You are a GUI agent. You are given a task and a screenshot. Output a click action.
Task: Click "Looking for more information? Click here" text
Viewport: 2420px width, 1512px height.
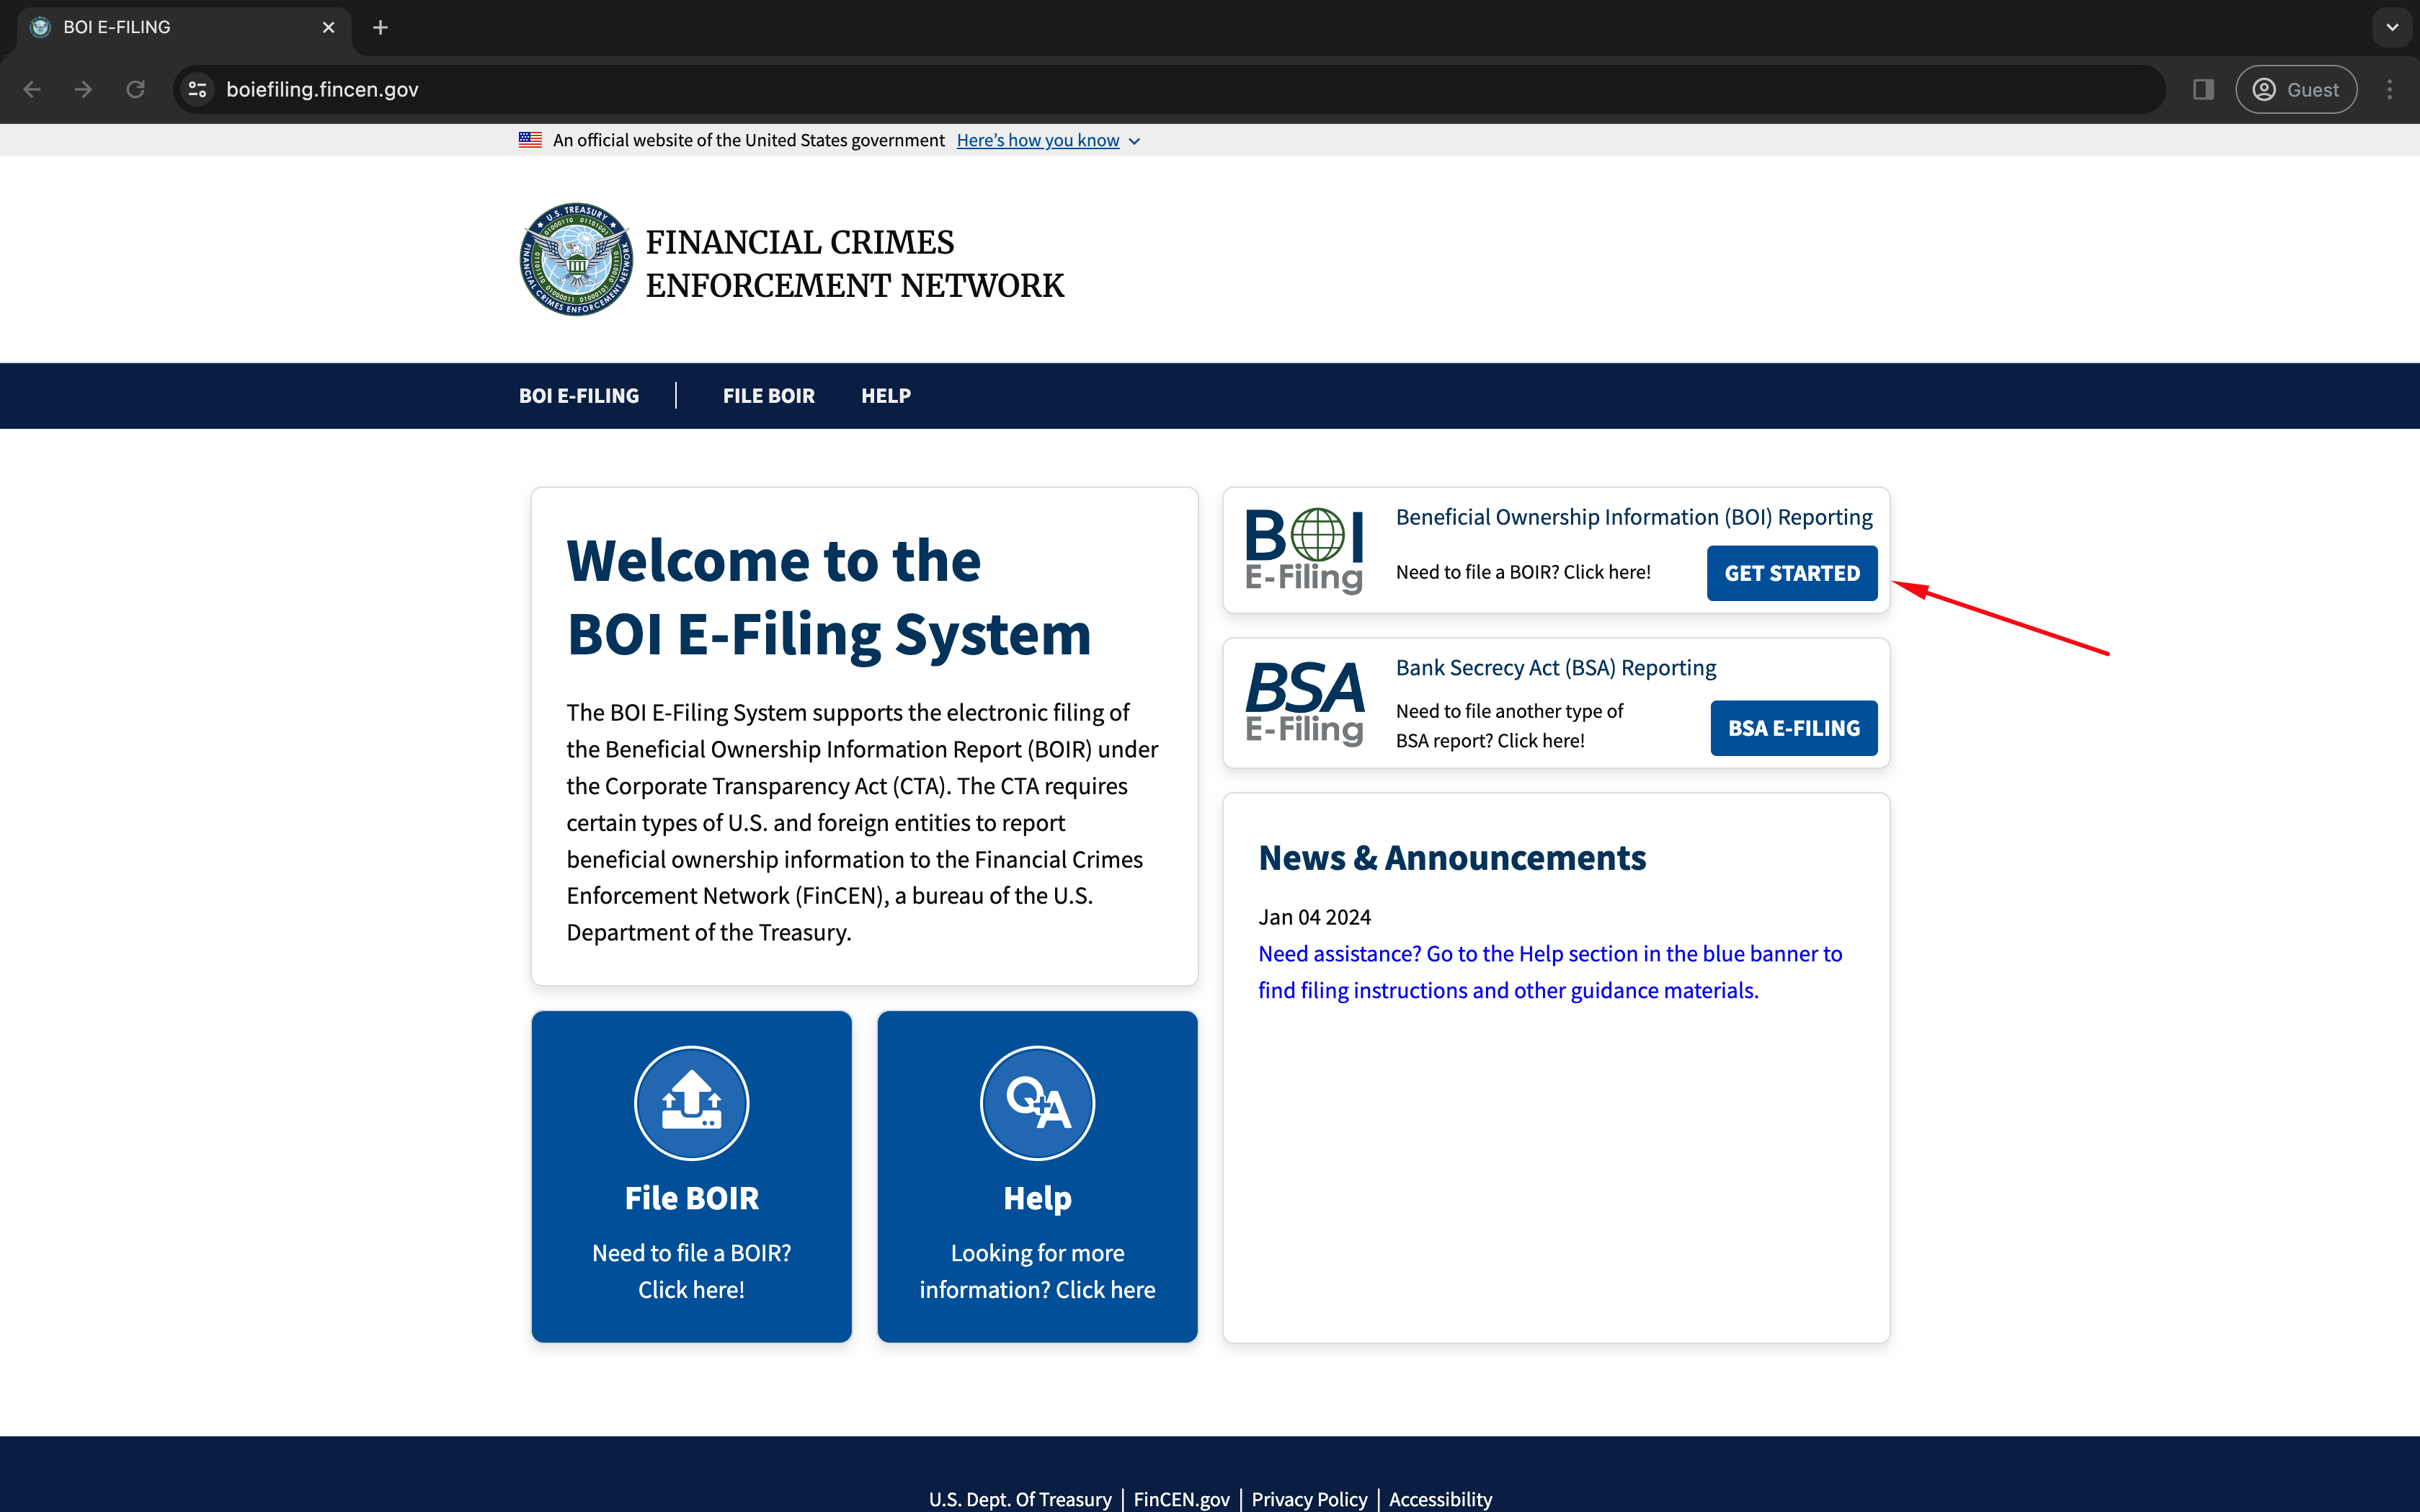1037,1271
